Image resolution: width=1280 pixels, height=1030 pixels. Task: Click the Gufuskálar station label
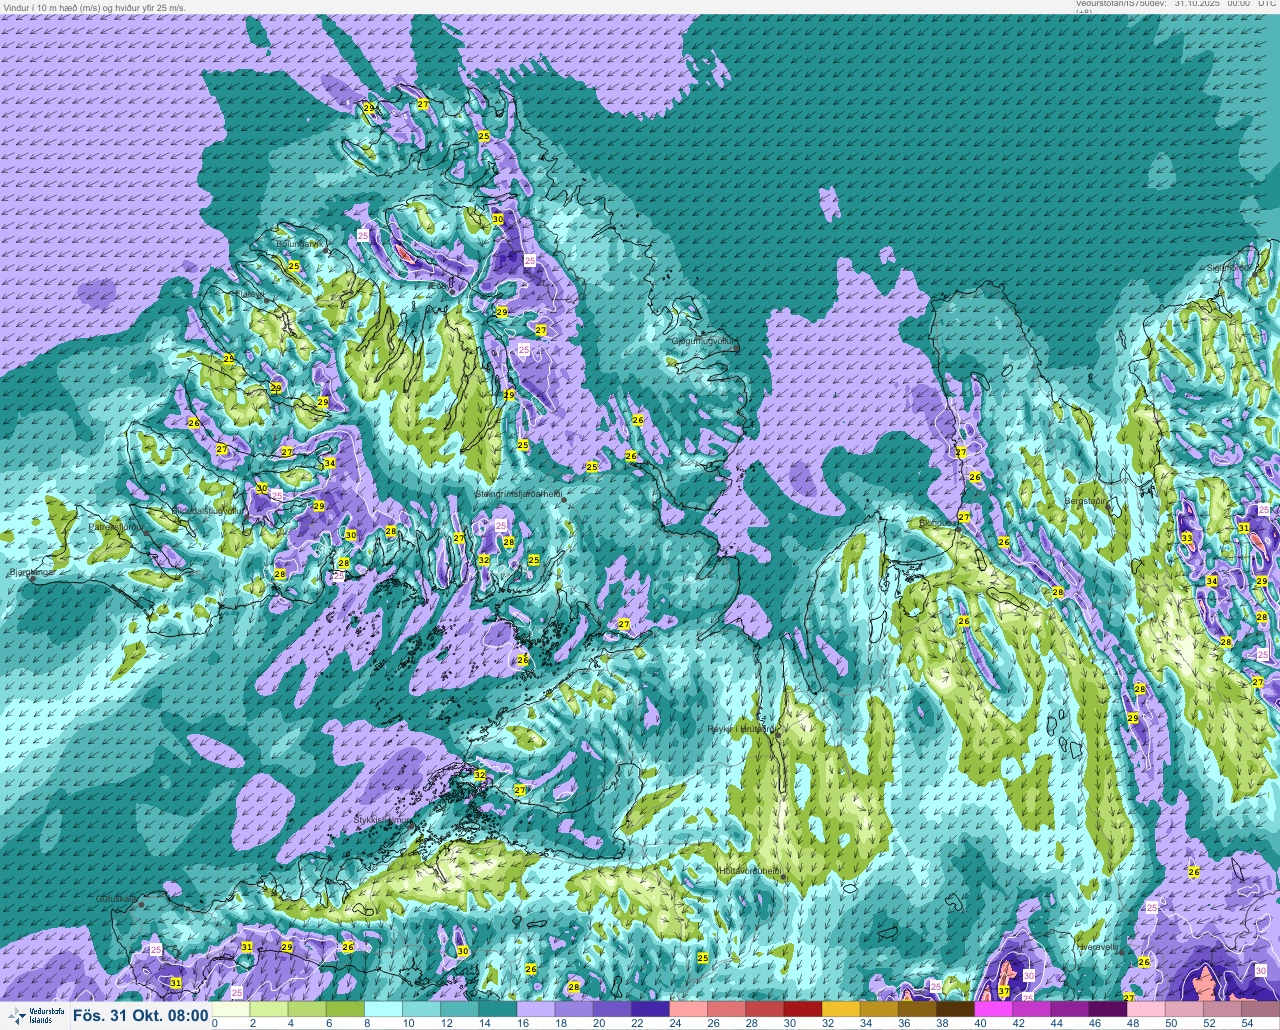[x=116, y=899]
